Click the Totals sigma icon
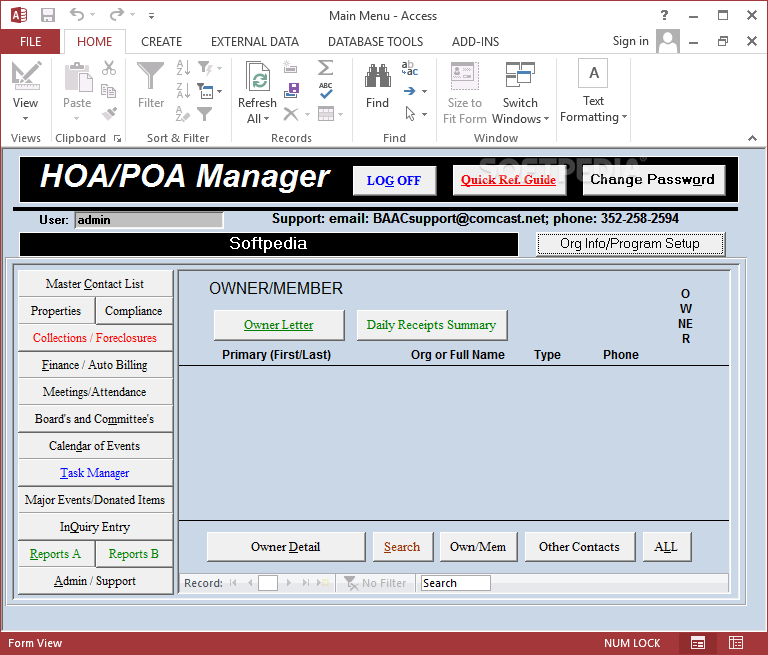Screen dimensions: 768x655 coord(325,67)
